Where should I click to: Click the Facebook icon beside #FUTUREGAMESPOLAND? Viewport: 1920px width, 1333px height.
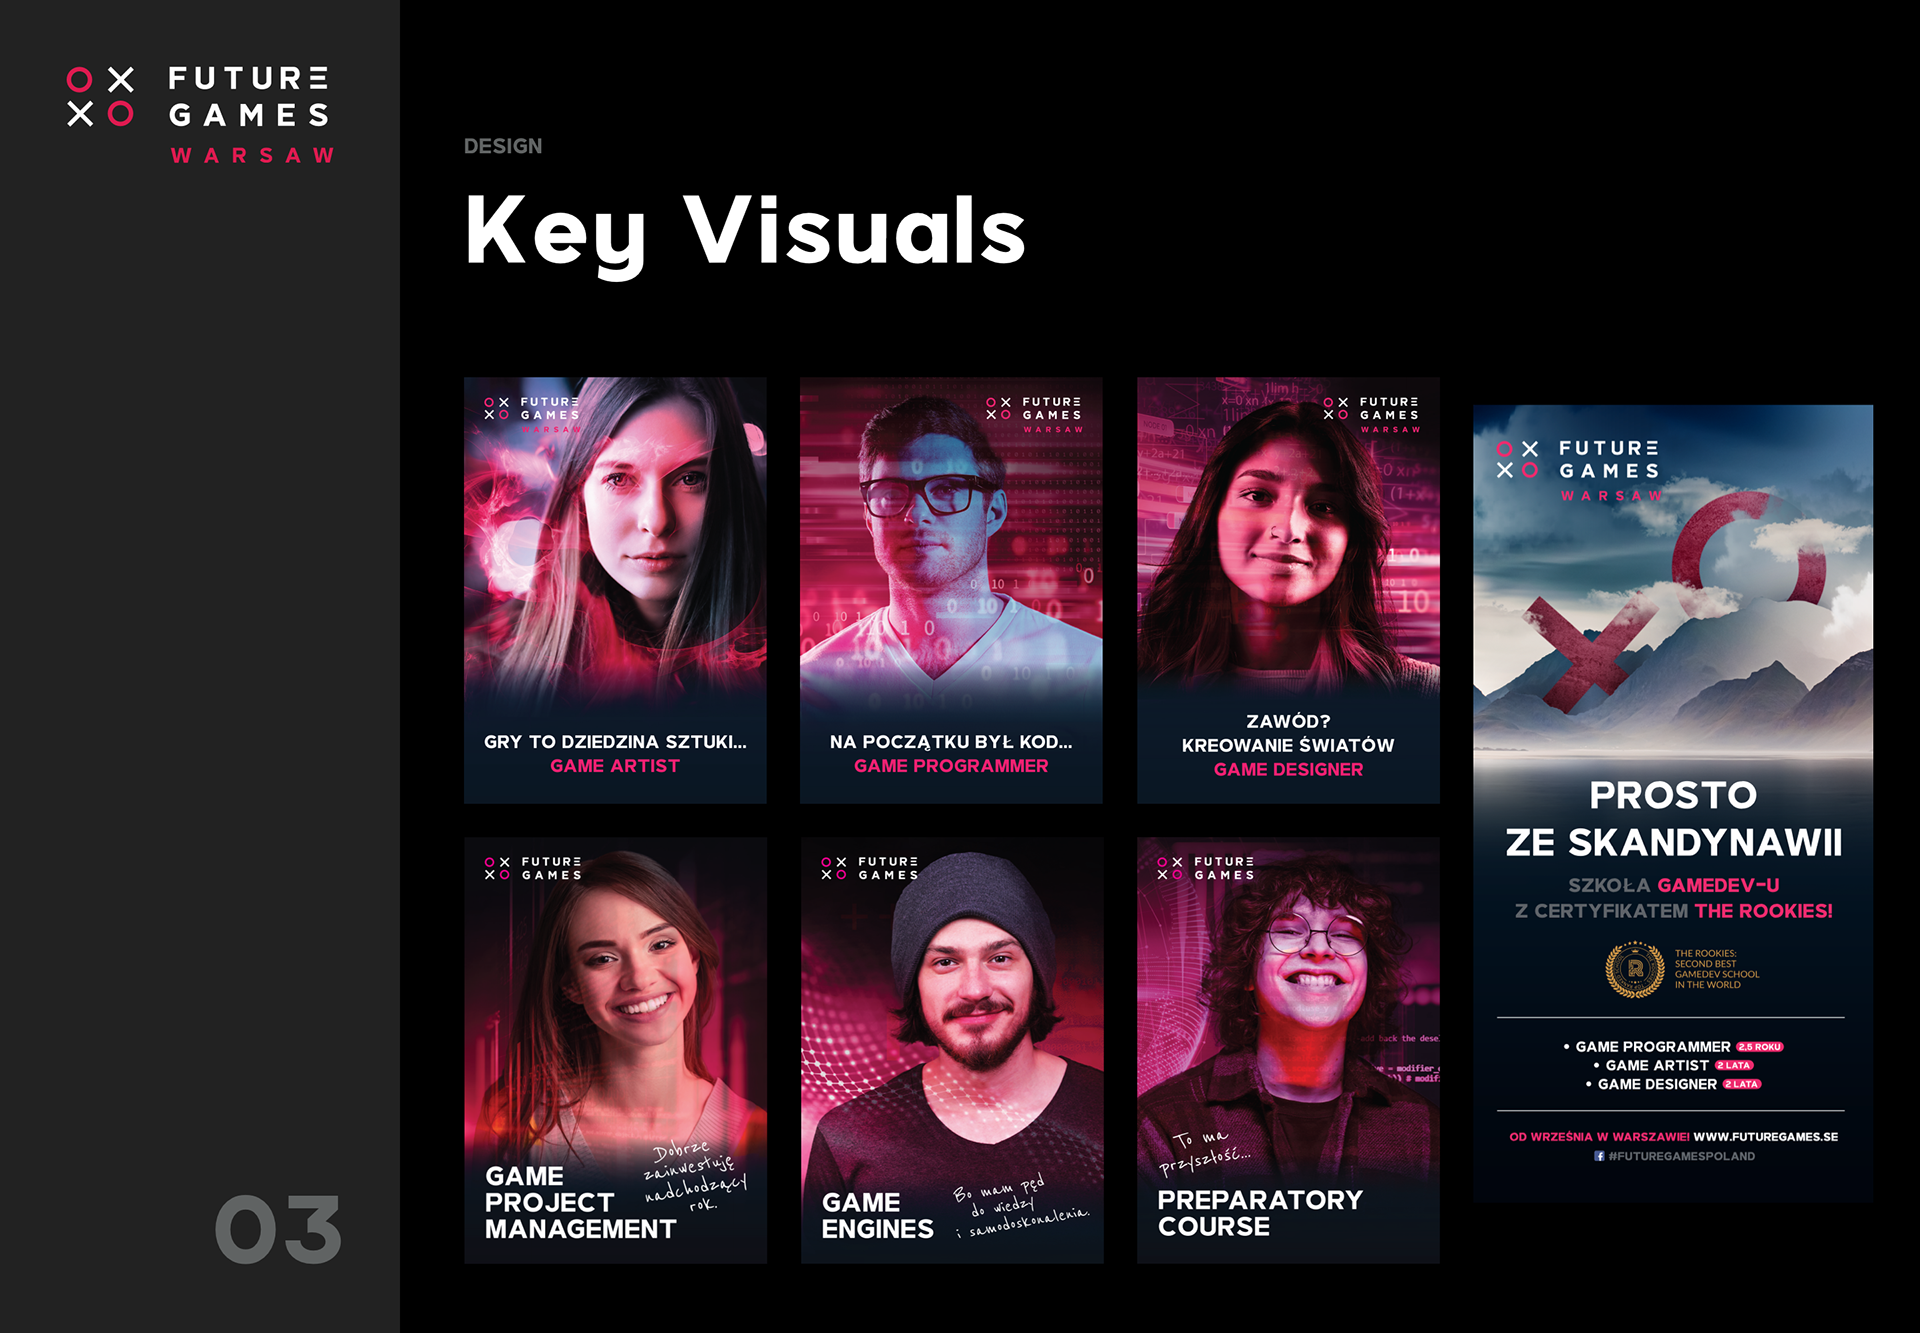pyautogui.click(x=1599, y=1156)
